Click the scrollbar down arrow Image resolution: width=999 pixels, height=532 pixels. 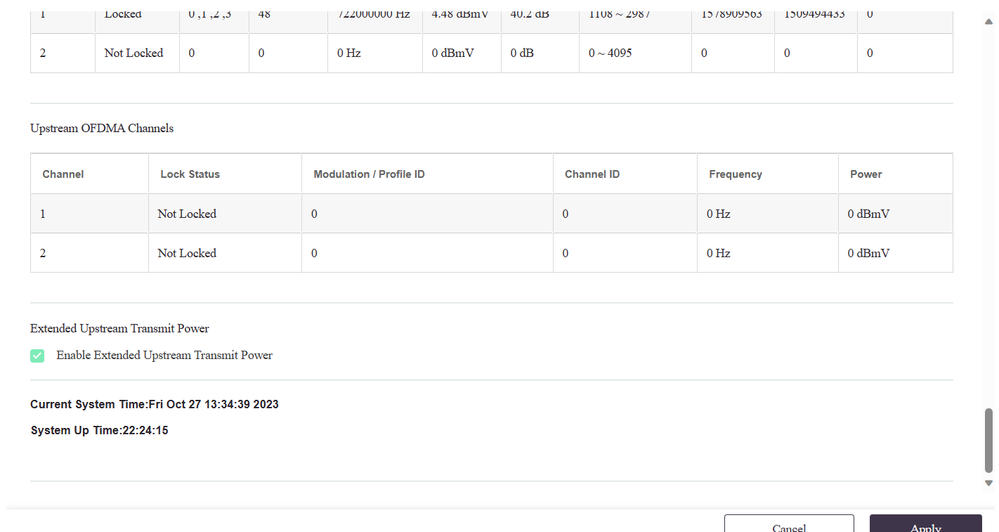point(989,483)
